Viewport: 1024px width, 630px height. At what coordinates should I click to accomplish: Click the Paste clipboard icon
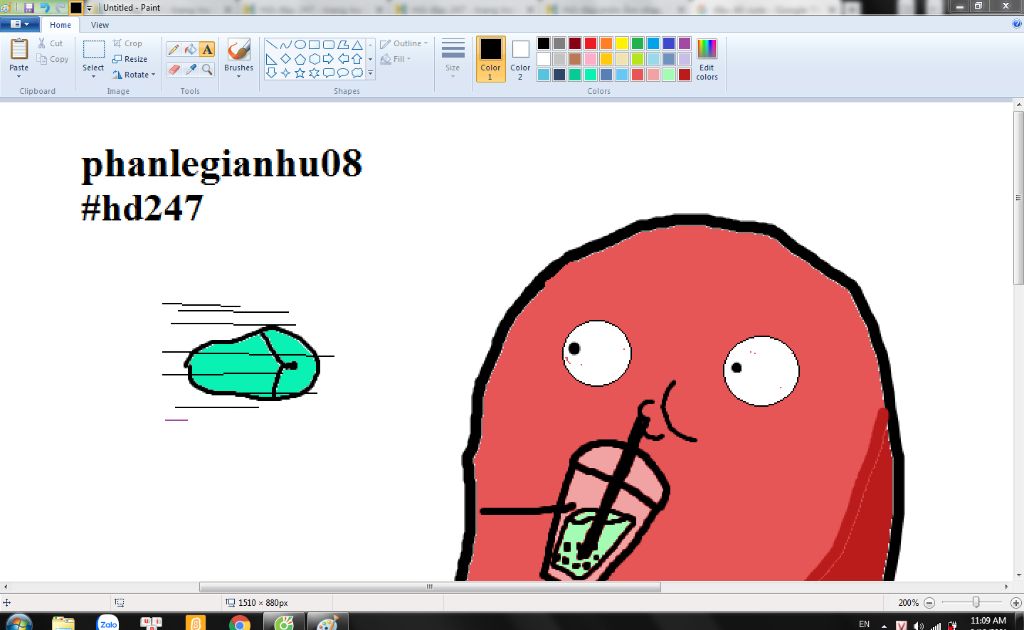pyautogui.click(x=19, y=50)
